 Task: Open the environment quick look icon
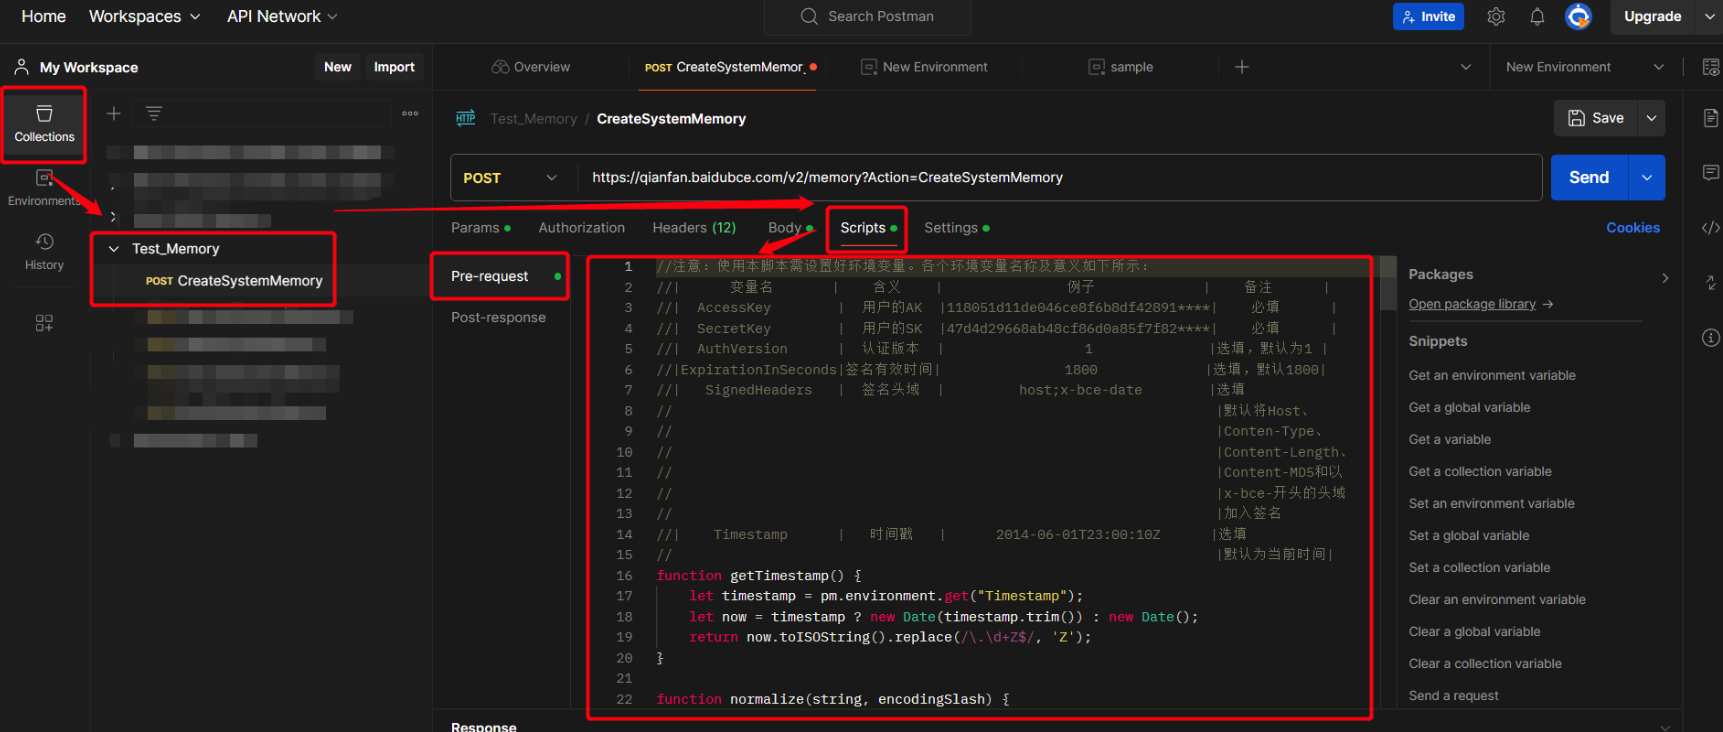point(1711,67)
